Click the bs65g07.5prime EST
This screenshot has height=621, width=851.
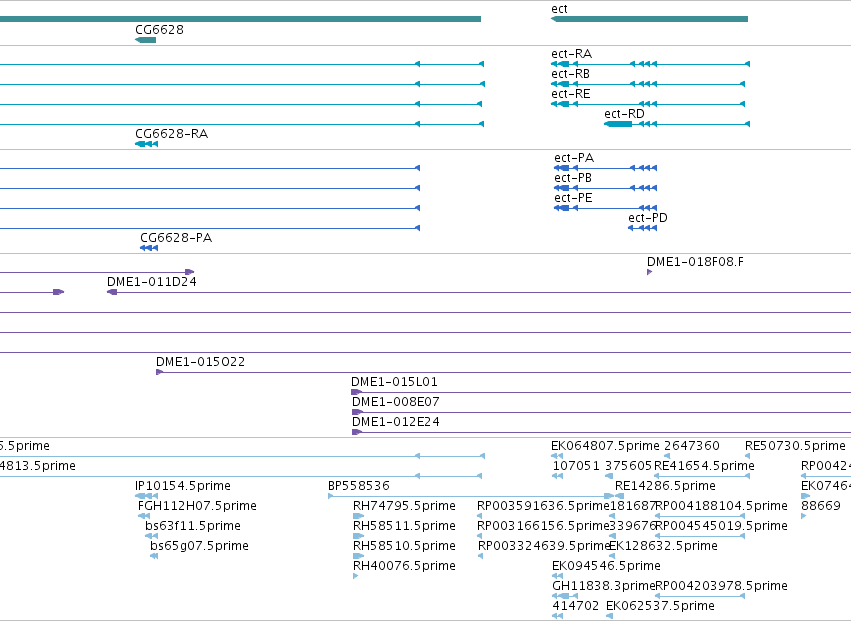(x=154, y=556)
